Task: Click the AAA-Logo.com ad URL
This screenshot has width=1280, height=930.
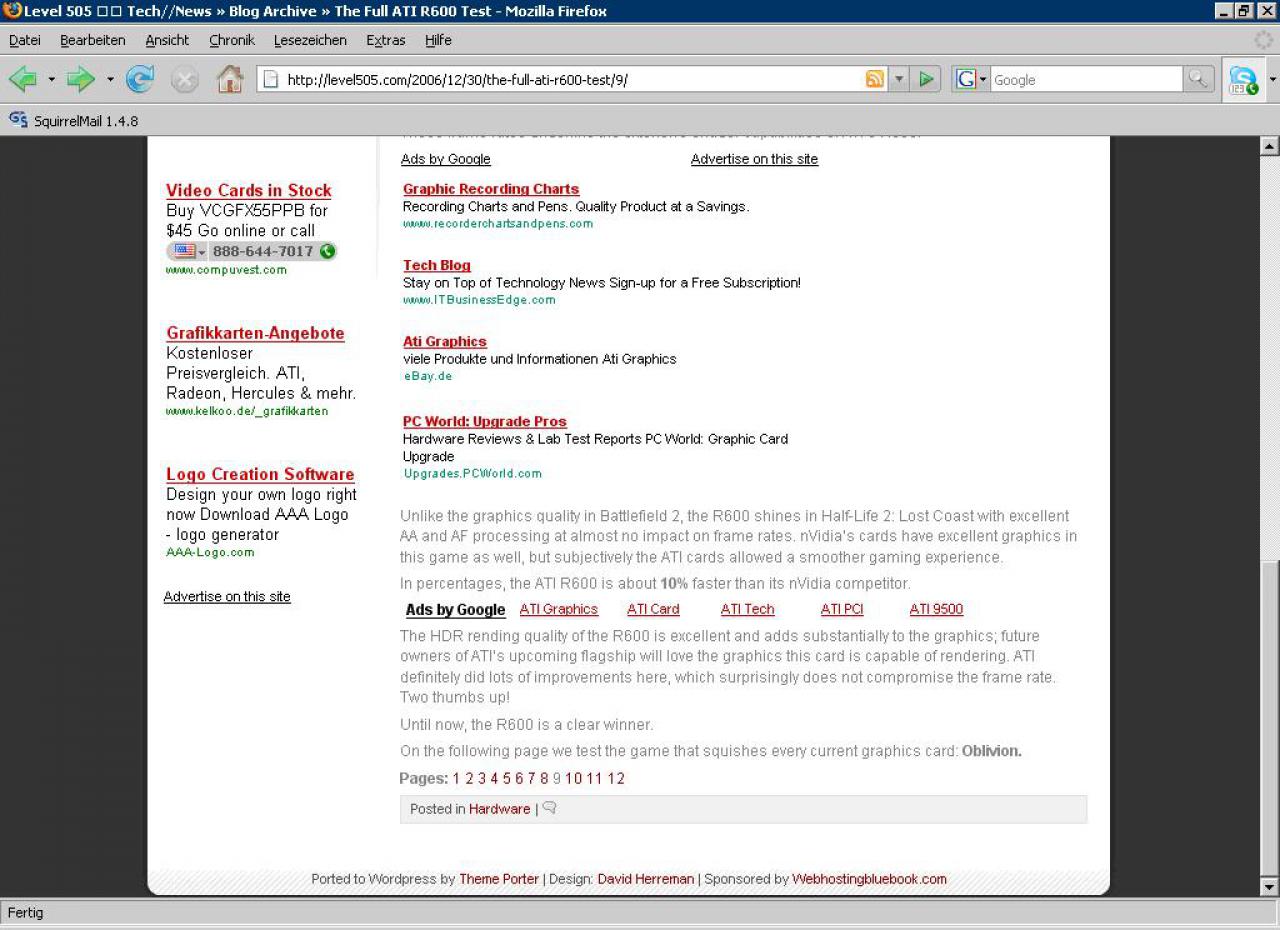Action: [x=210, y=552]
